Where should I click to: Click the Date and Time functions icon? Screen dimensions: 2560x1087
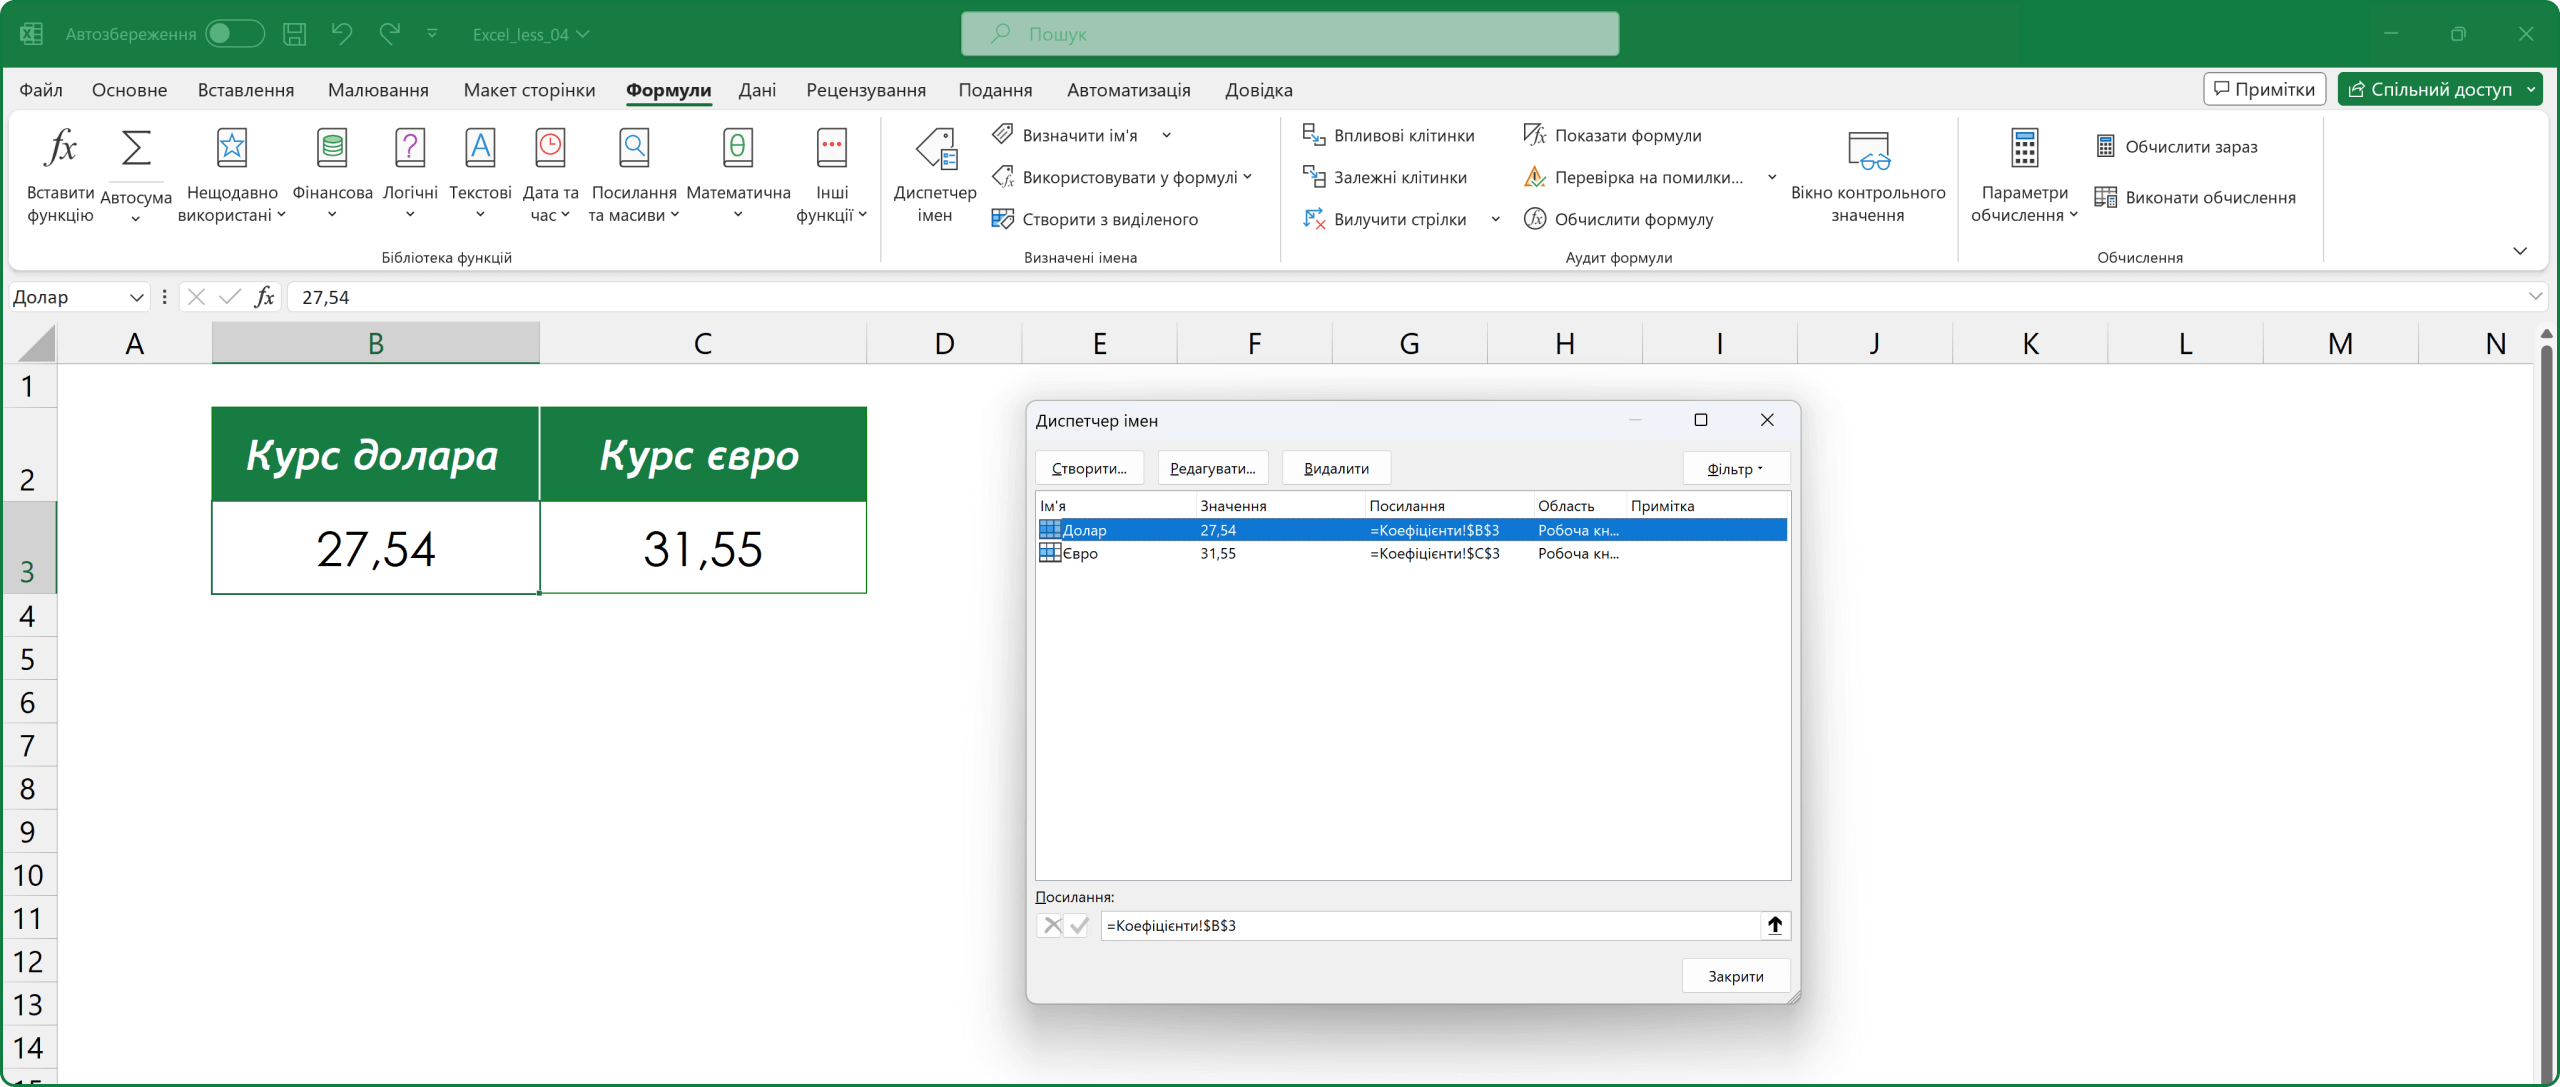click(550, 149)
